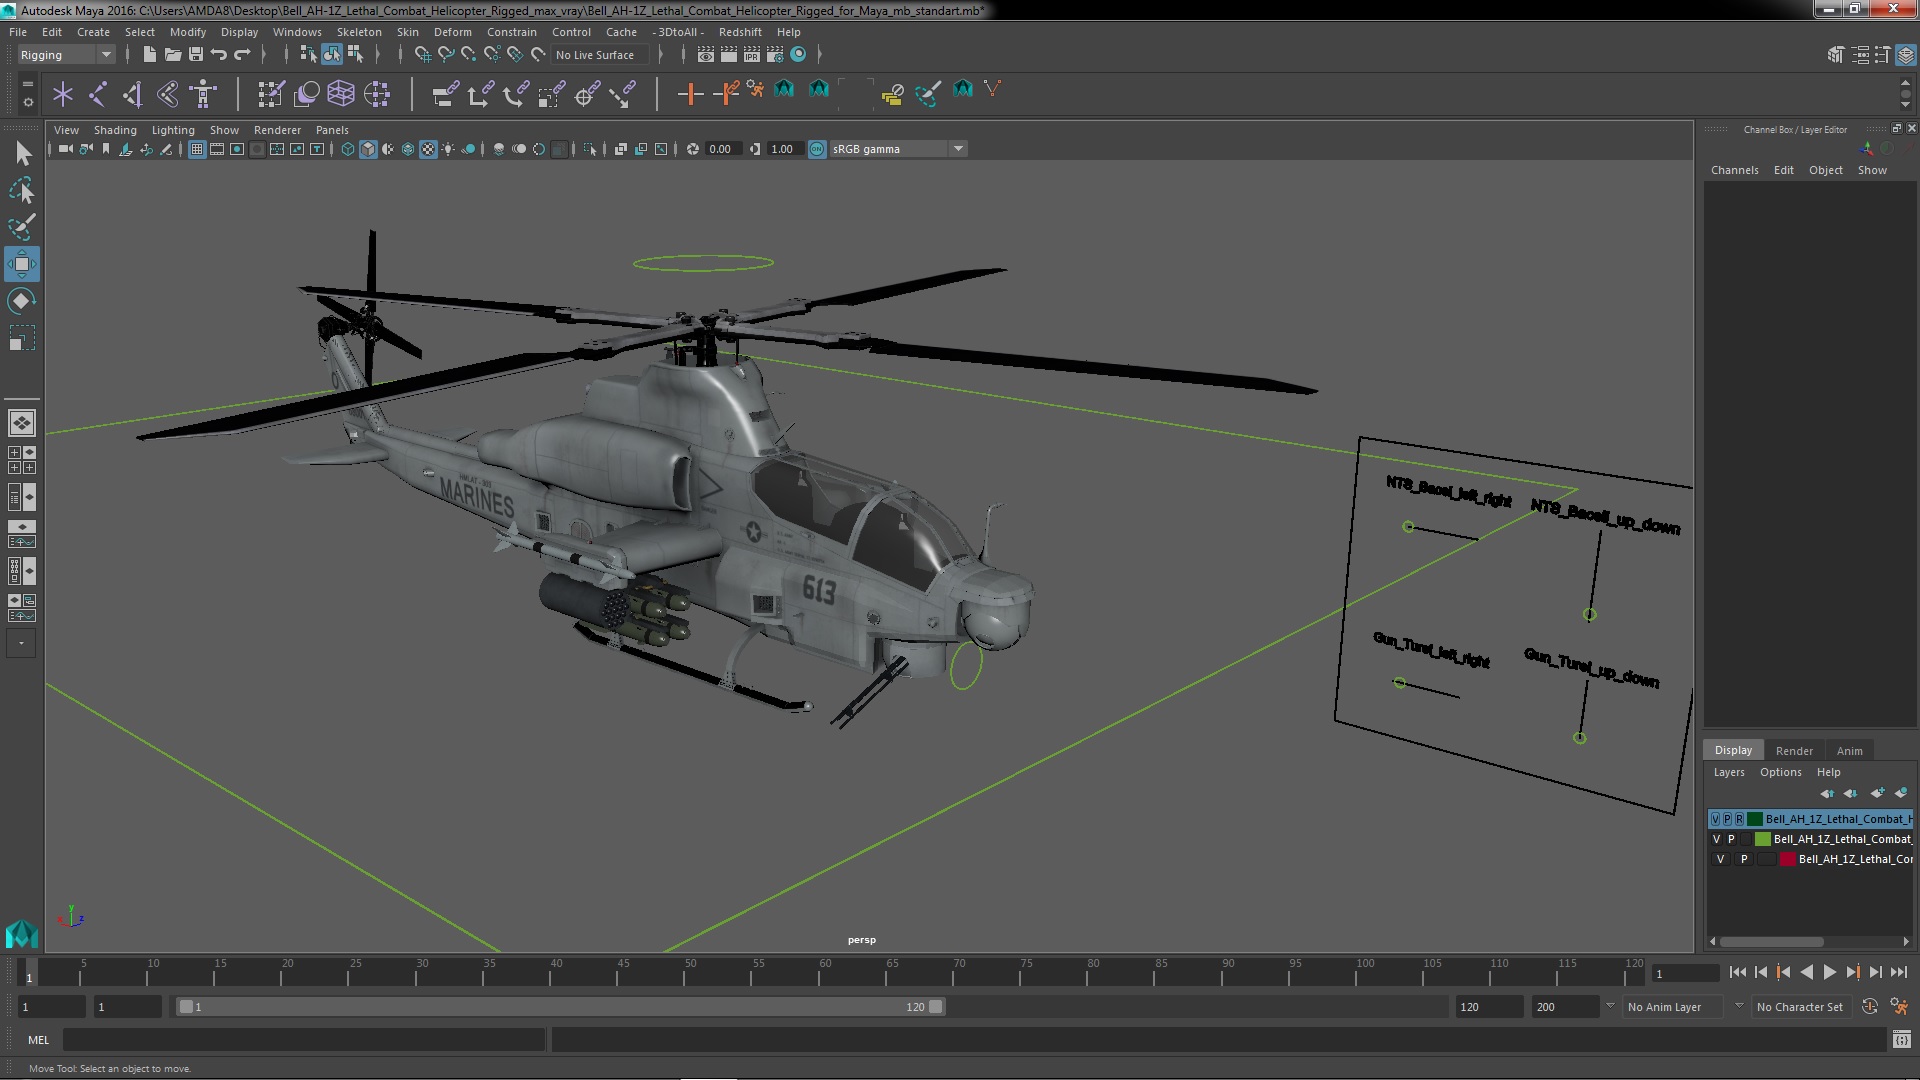Screen dimensions: 1920x1080
Task: Save the scene with floppy icon
Action: (x=196, y=54)
